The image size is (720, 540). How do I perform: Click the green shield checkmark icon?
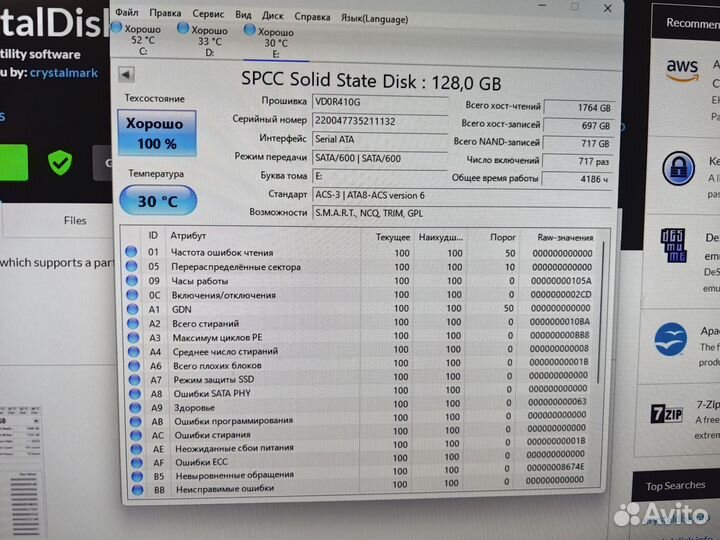[60, 162]
